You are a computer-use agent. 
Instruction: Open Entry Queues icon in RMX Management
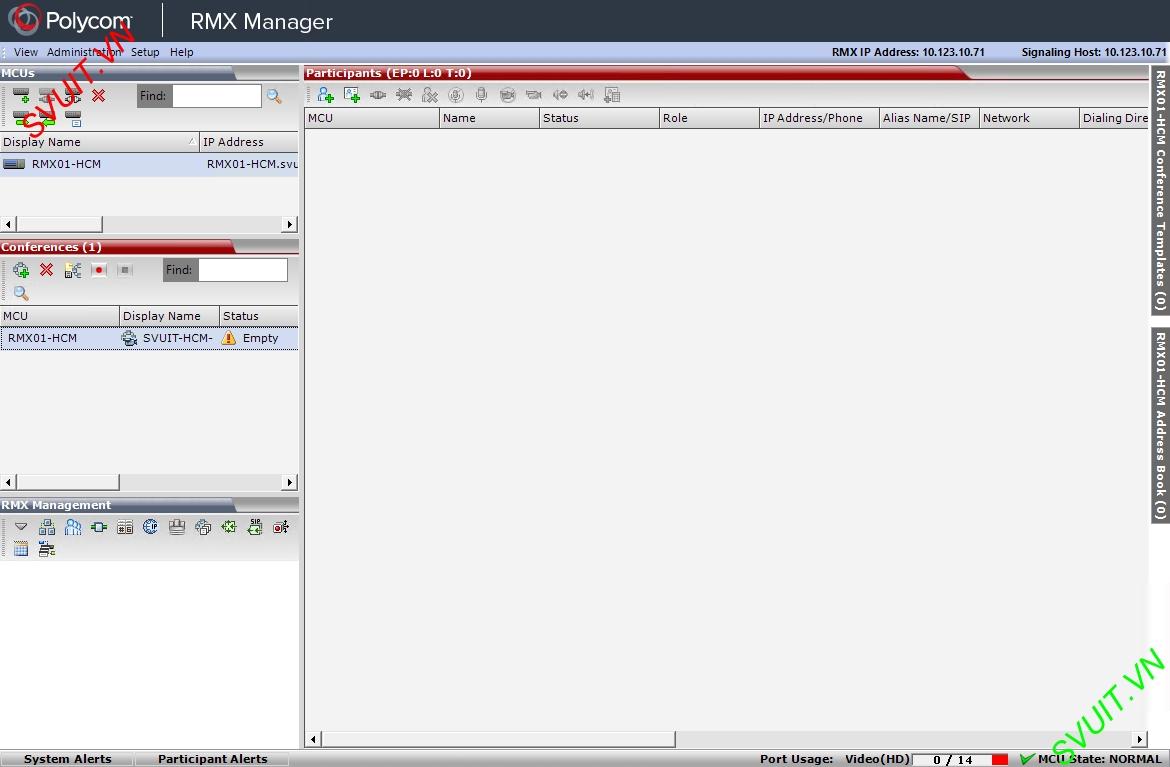click(98, 527)
